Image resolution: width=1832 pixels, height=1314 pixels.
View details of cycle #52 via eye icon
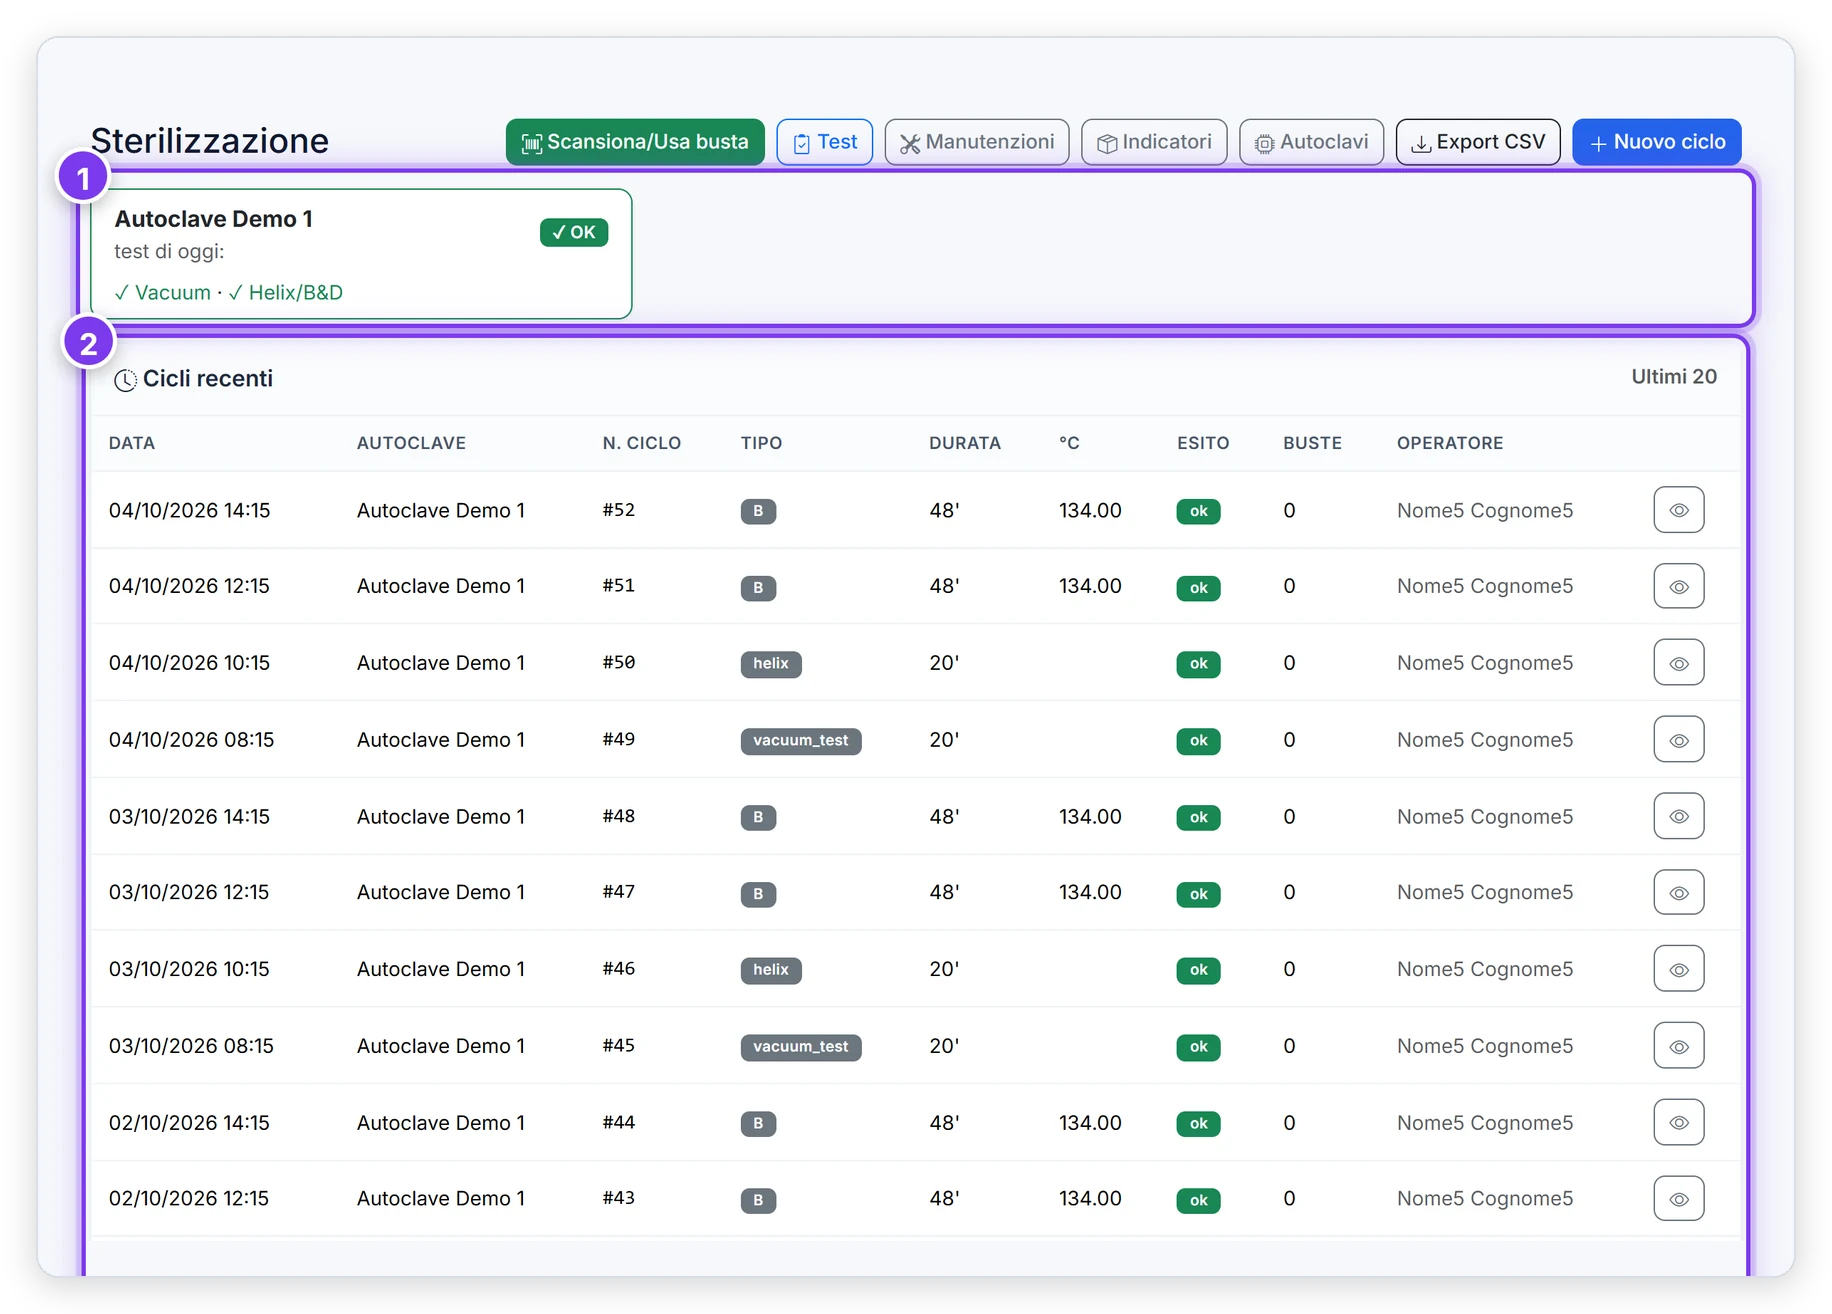tap(1678, 510)
